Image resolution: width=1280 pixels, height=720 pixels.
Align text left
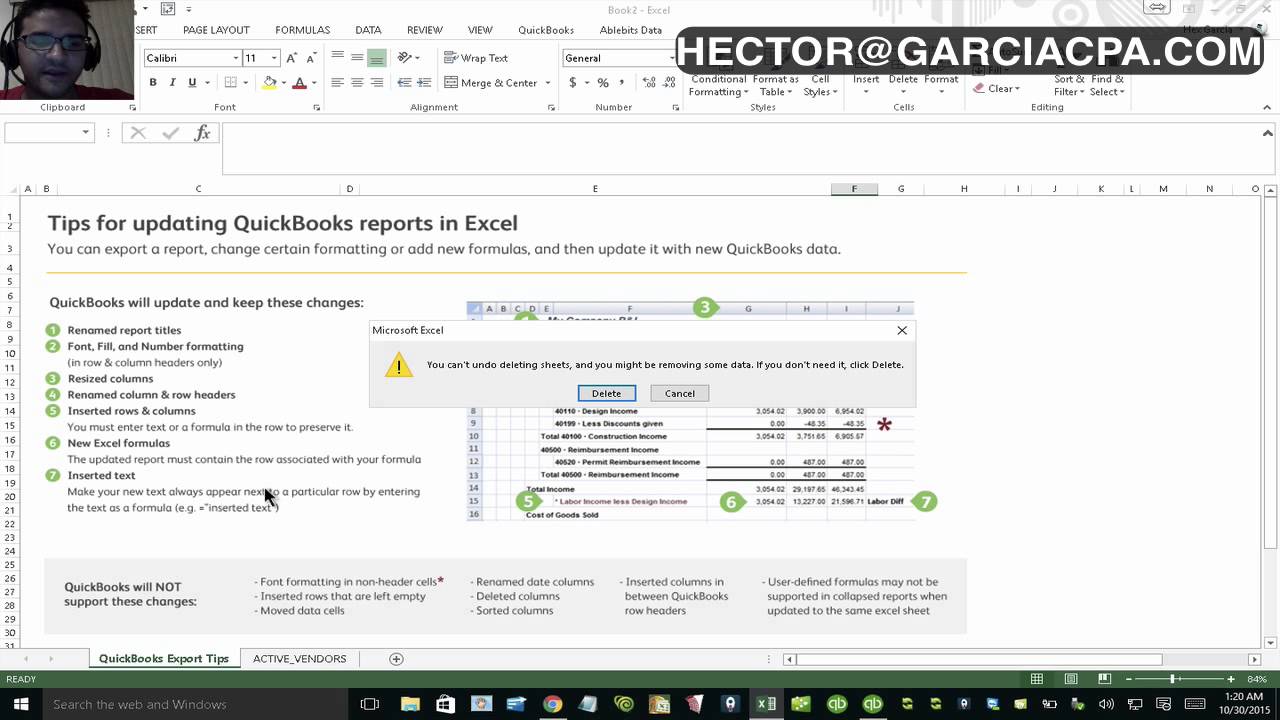click(337, 83)
